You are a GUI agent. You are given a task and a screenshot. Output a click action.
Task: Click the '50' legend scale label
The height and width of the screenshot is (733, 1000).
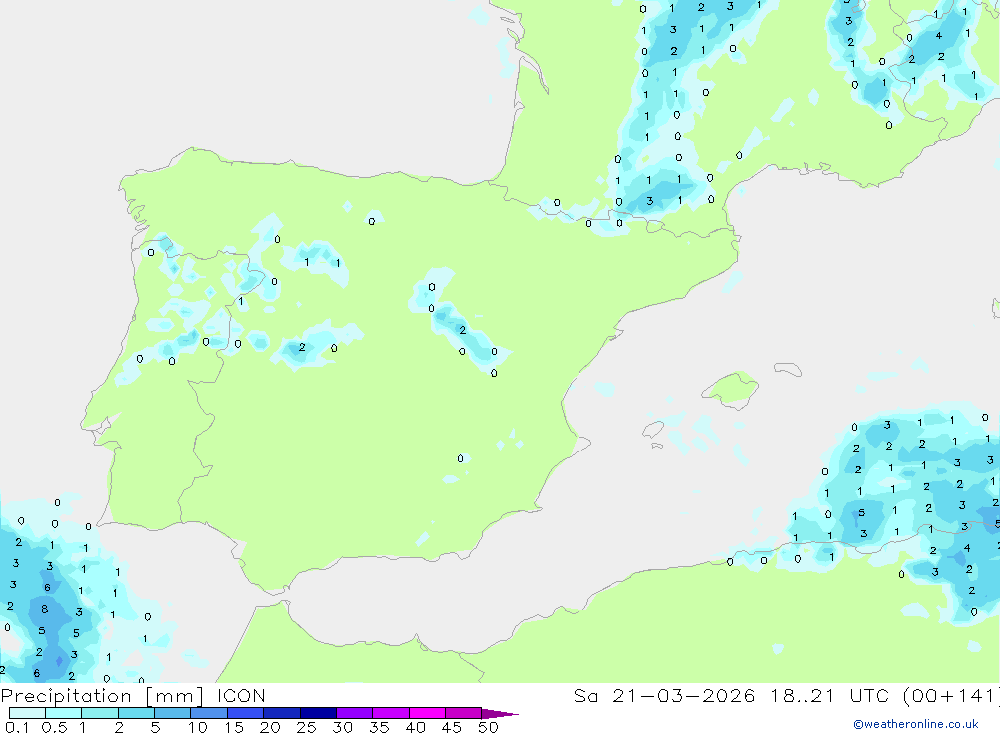point(489,727)
